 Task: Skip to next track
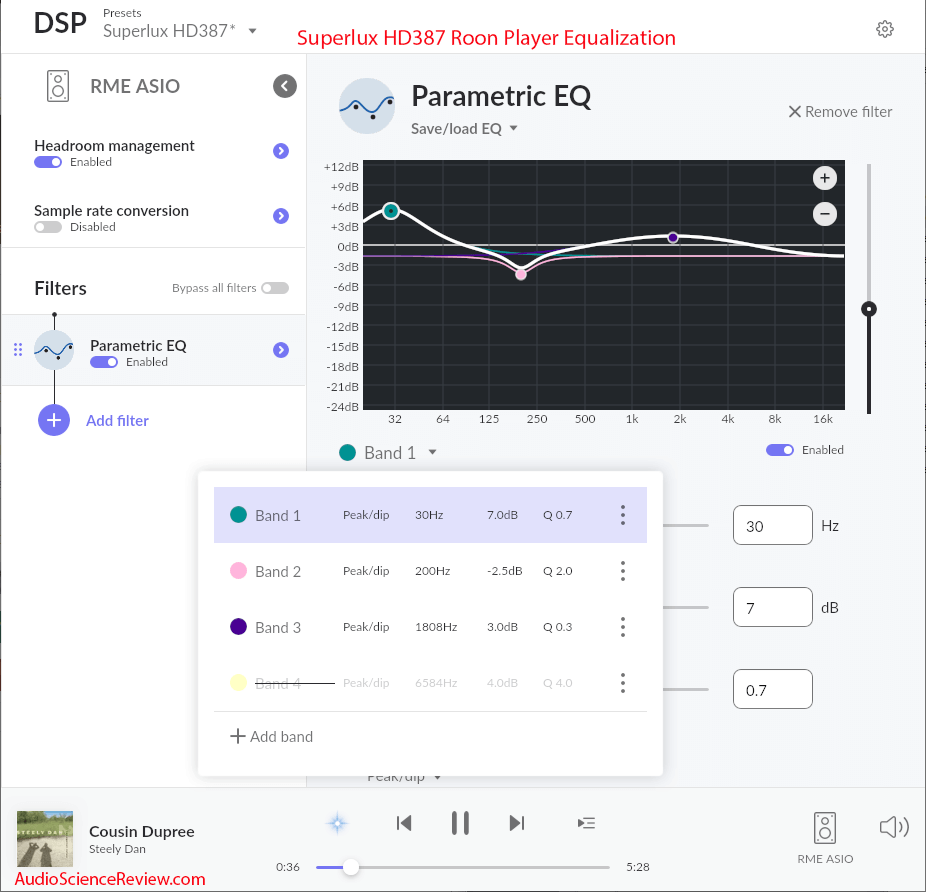pyautogui.click(x=517, y=823)
